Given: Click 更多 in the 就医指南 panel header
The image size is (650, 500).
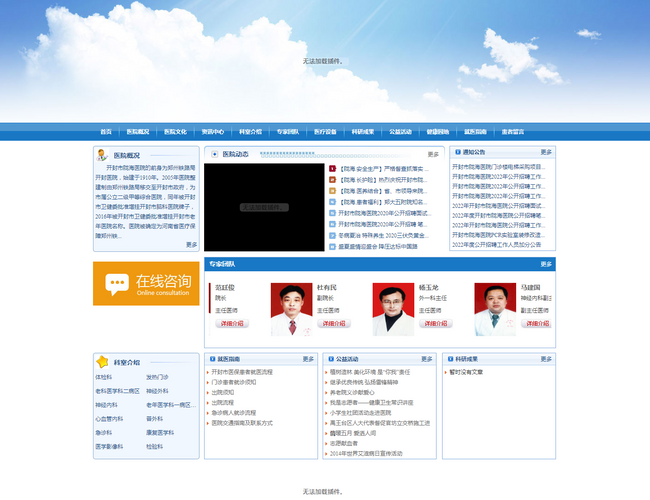Looking at the screenshot, I should tap(308, 359).
